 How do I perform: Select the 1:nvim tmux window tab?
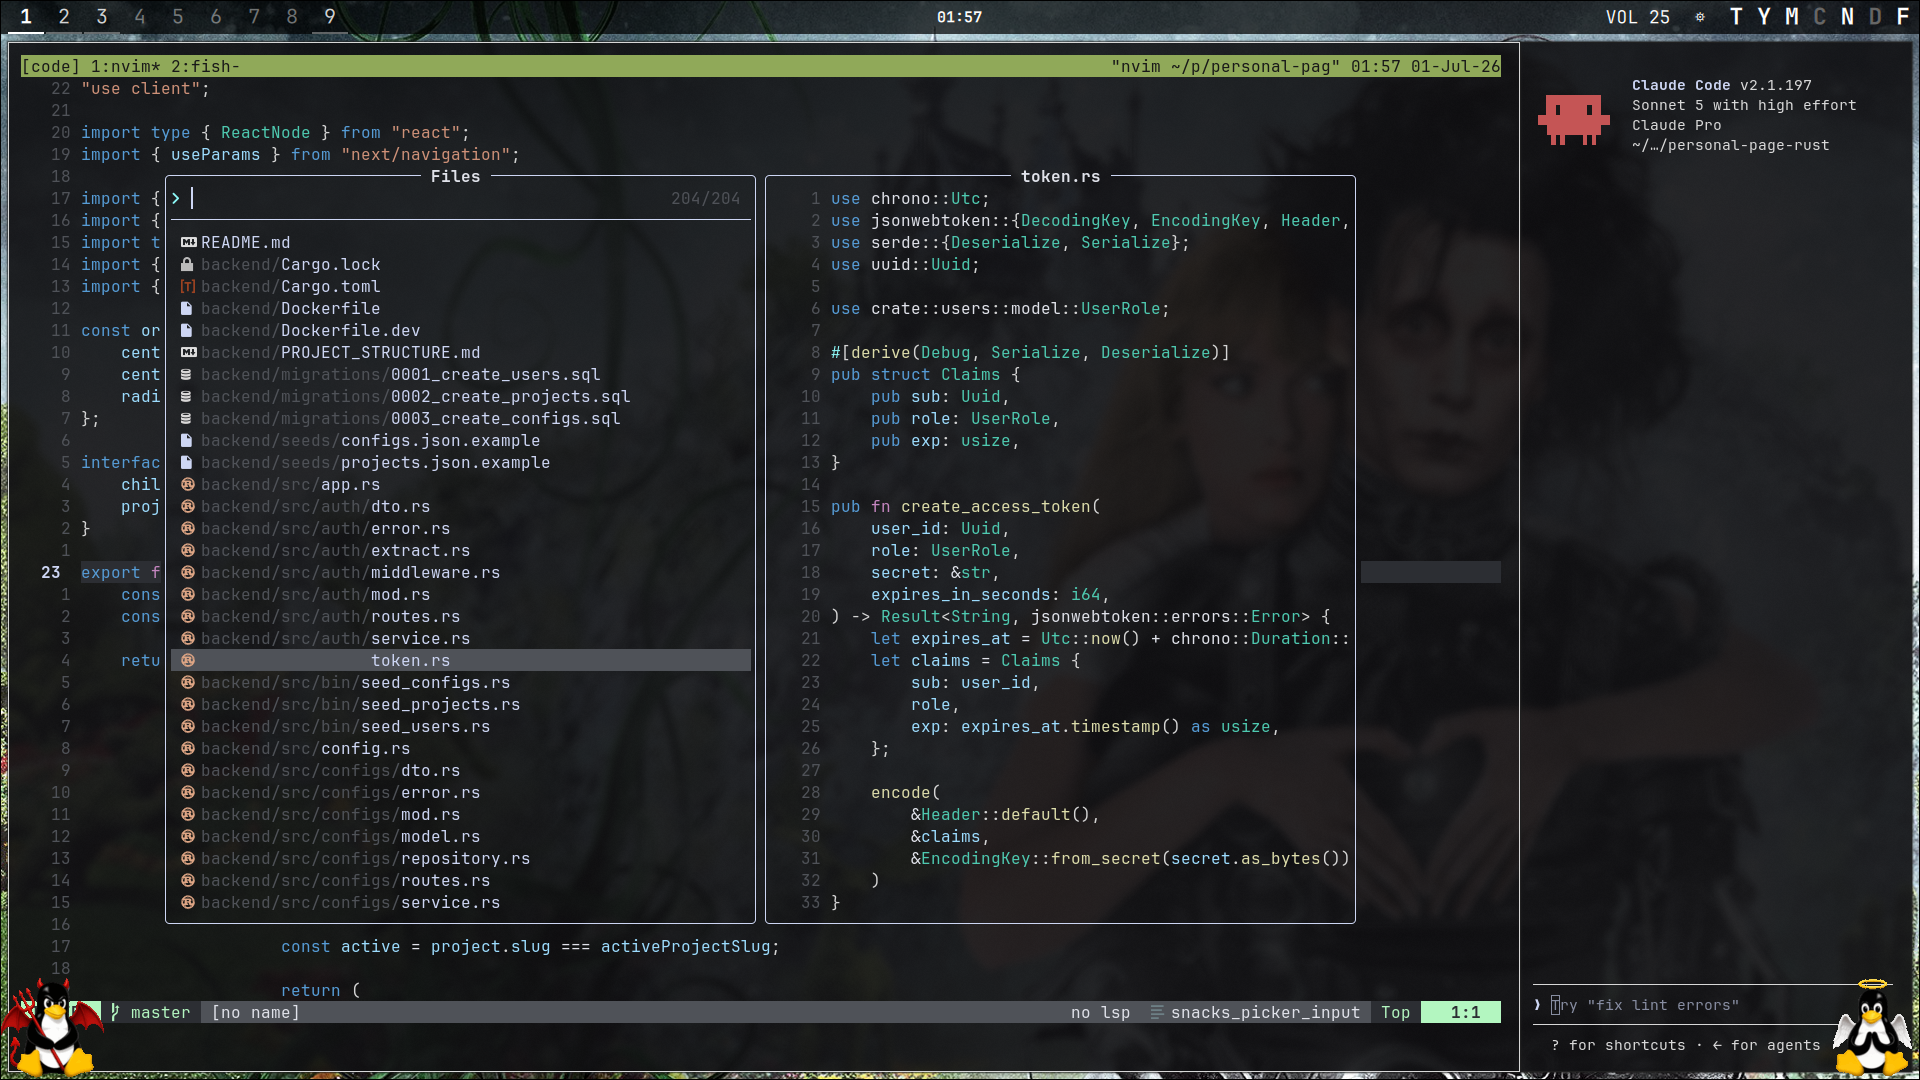point(126,67)
